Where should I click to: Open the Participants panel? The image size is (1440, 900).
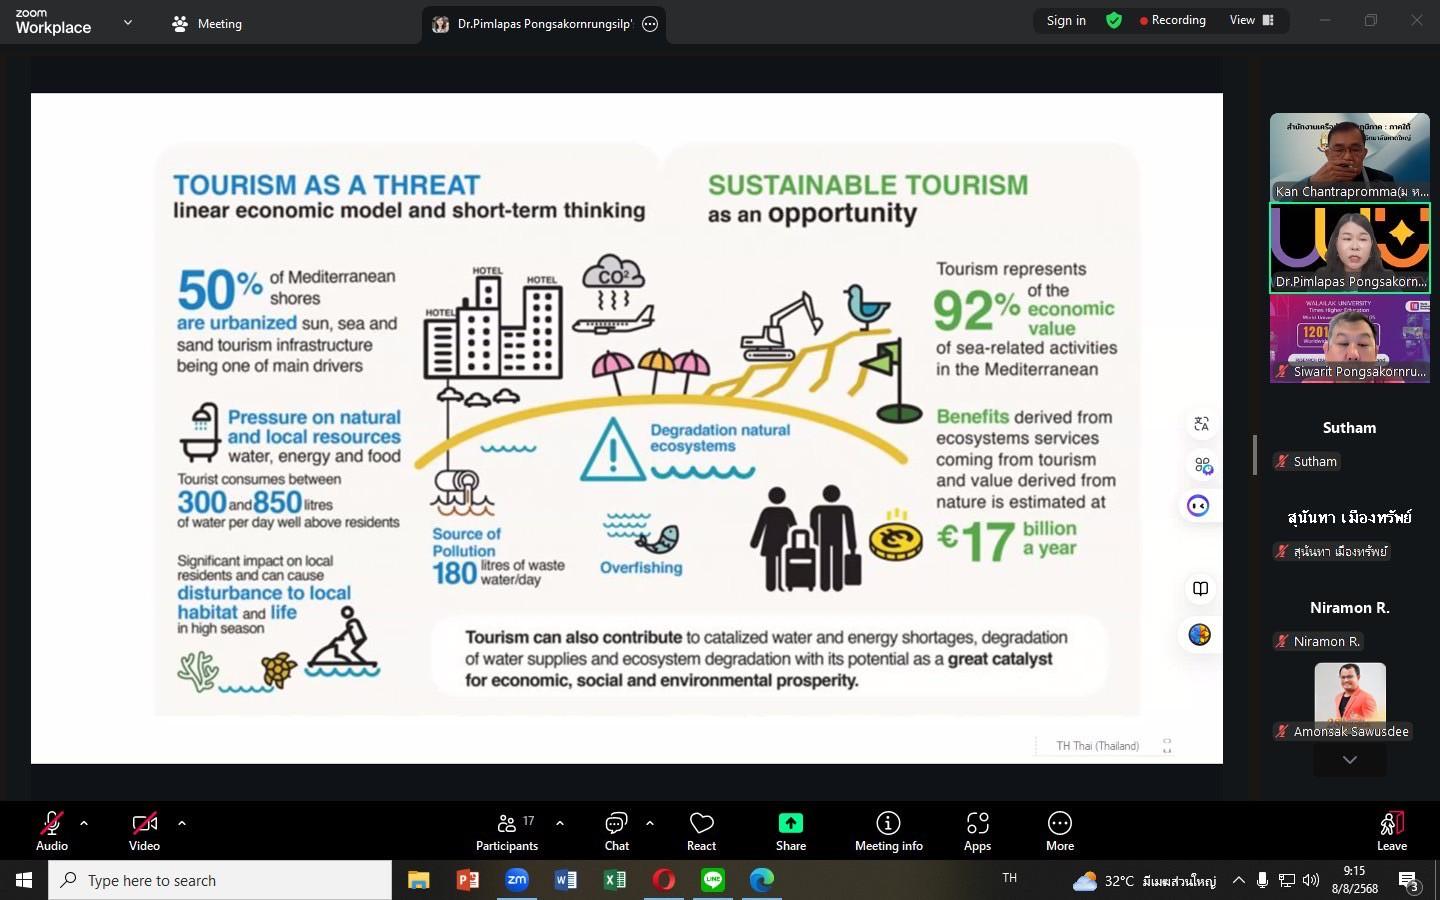point(506,831)
